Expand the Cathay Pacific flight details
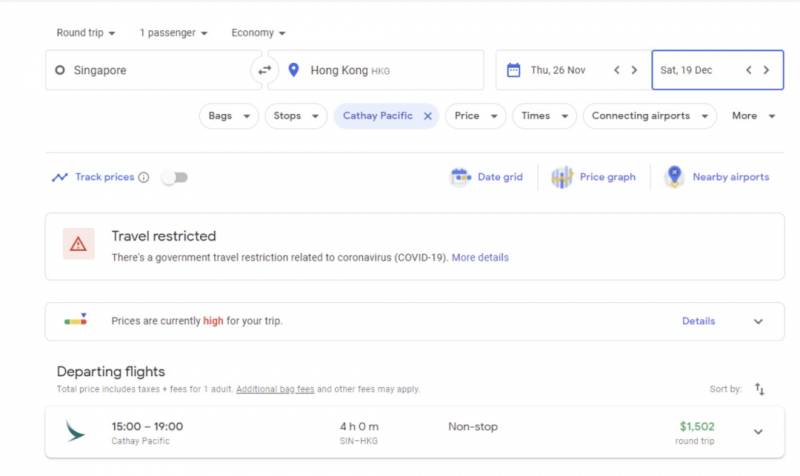 pos(758,432)
